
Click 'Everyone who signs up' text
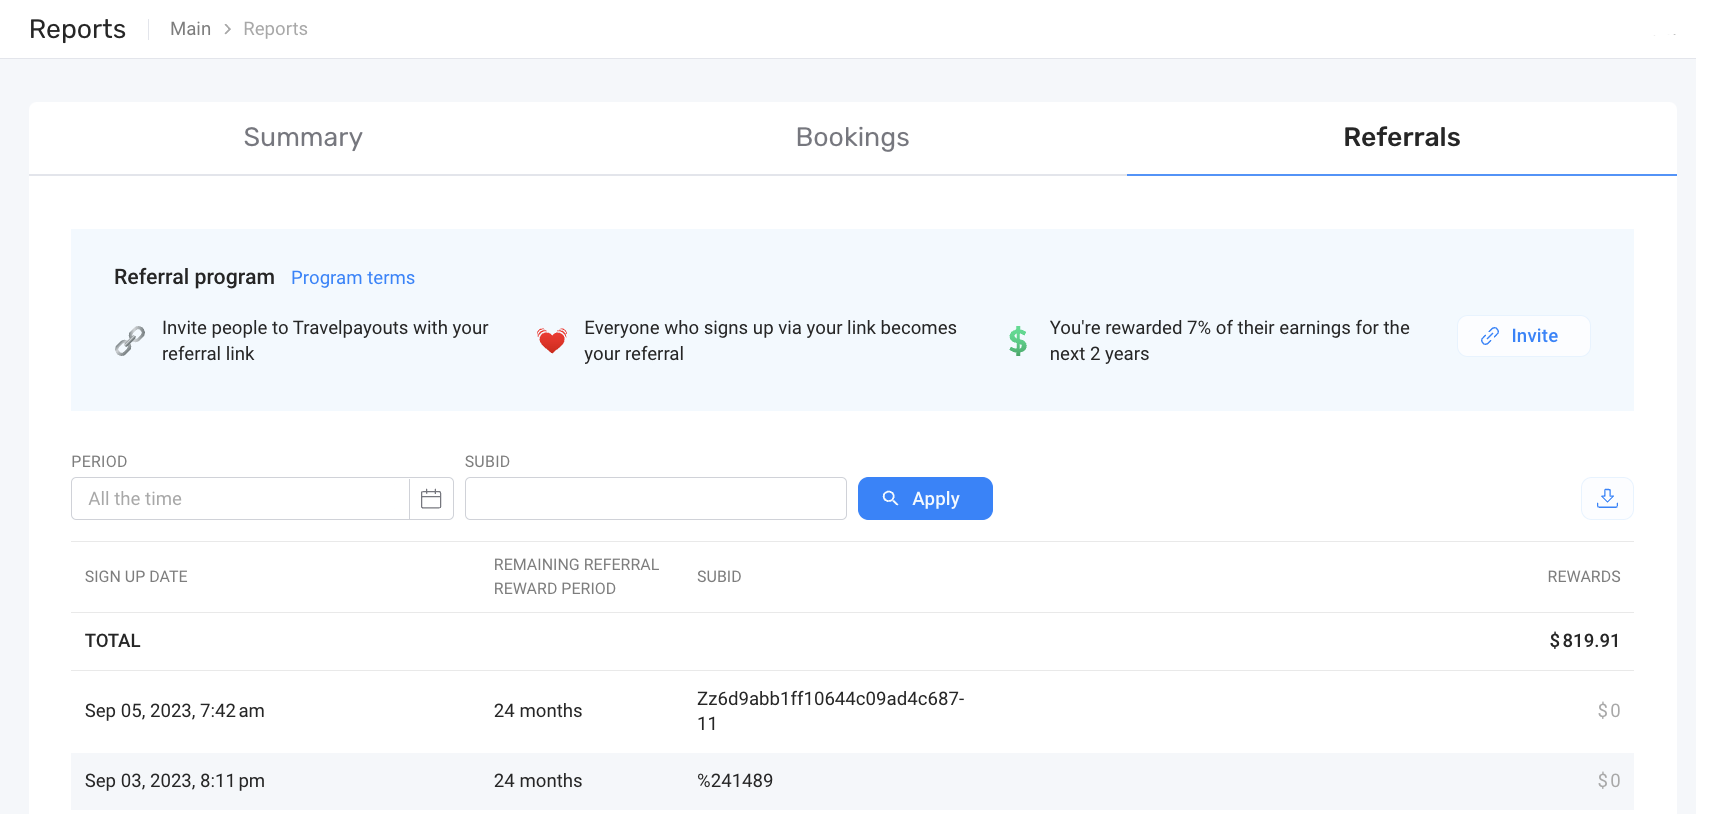[x=770, y=341]
